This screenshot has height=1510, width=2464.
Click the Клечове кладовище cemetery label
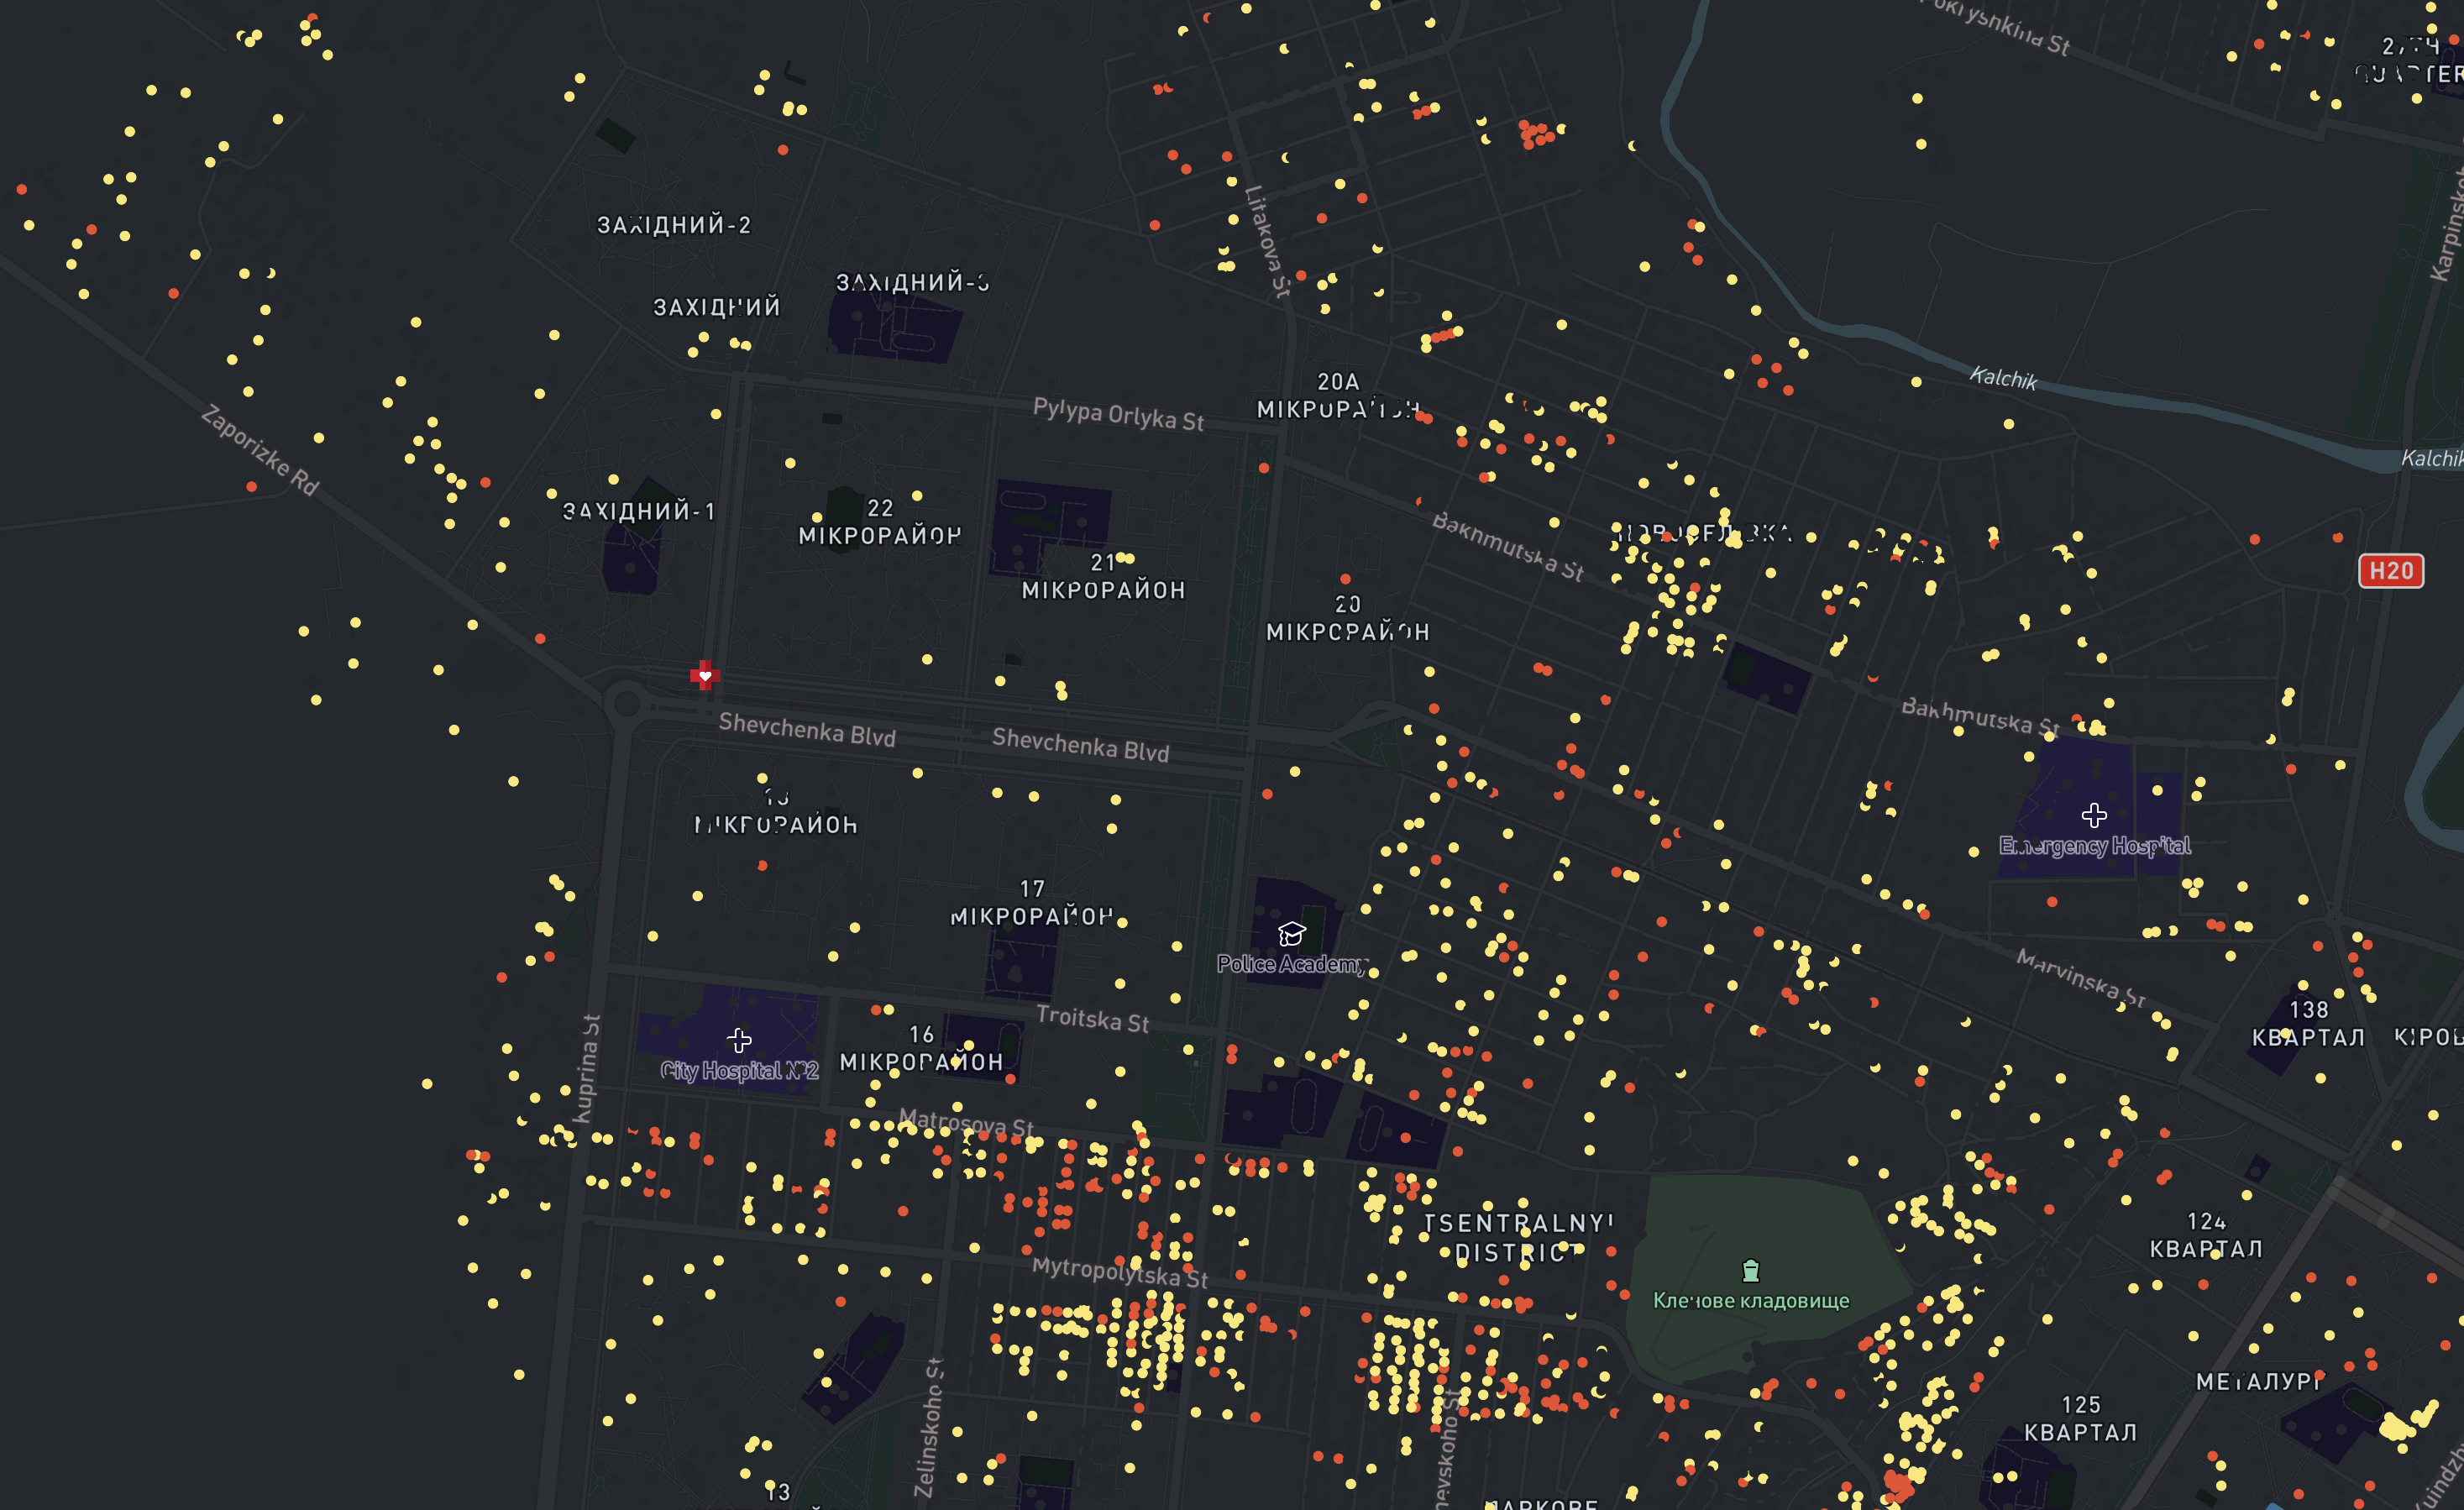coord(1750,1300)
